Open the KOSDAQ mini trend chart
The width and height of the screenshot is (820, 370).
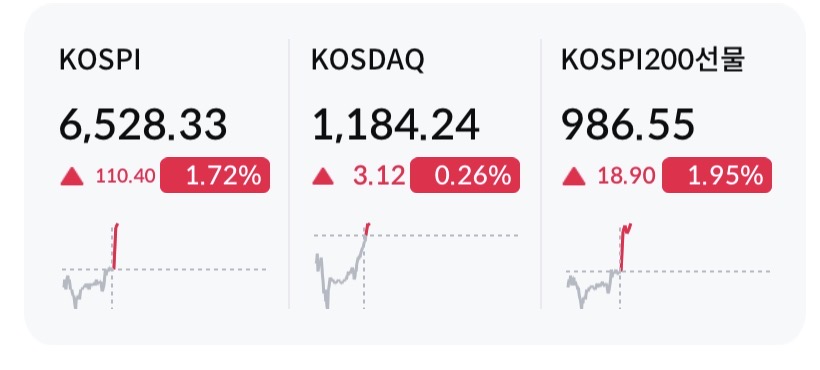tap(416, 266)
